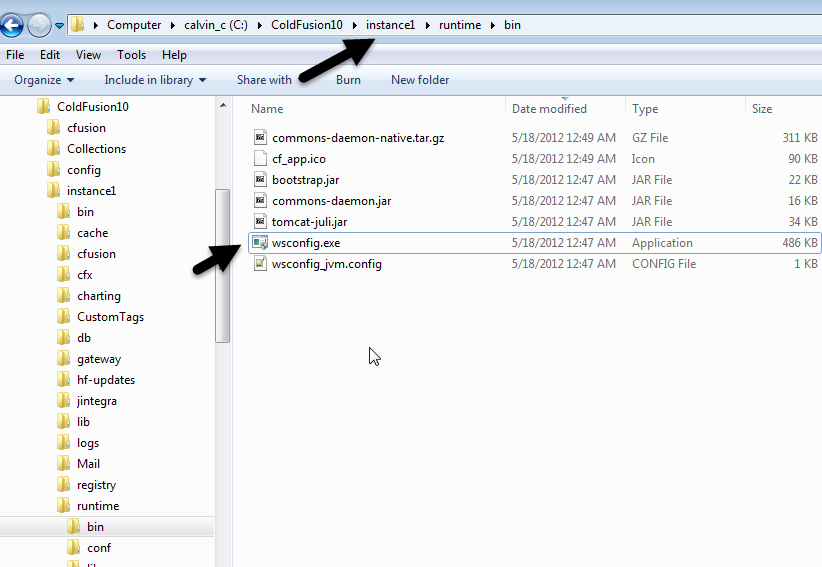Select the registry folder in the tree

tap(96, 485)
